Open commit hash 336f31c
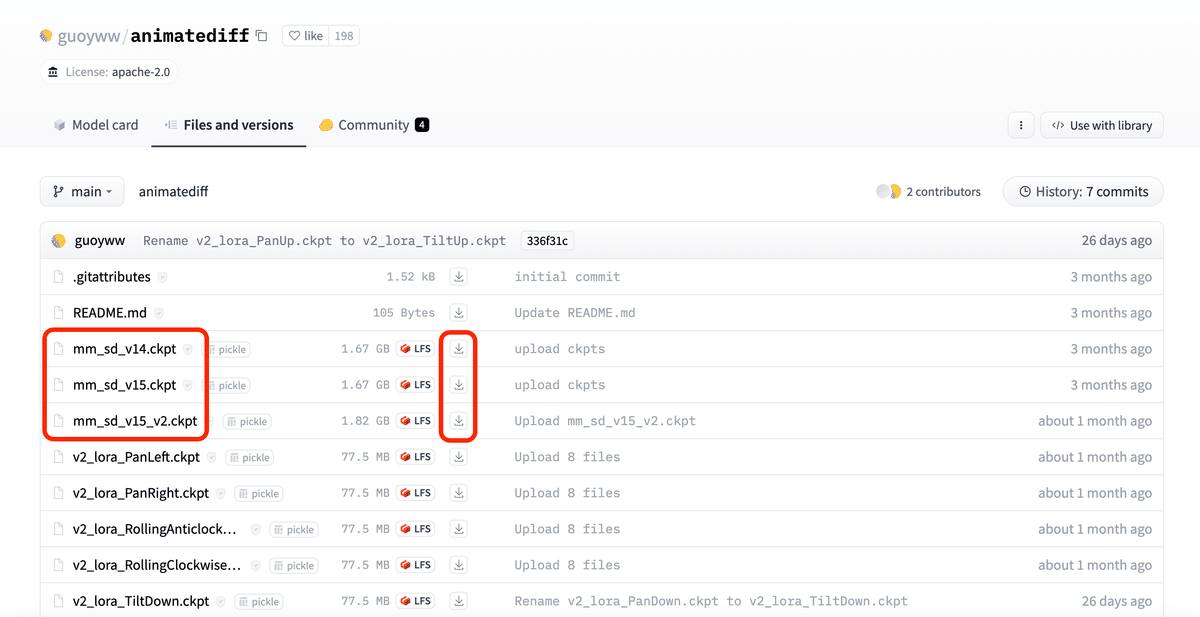Viewport: 1200px width, 617px height. point(546,241)
